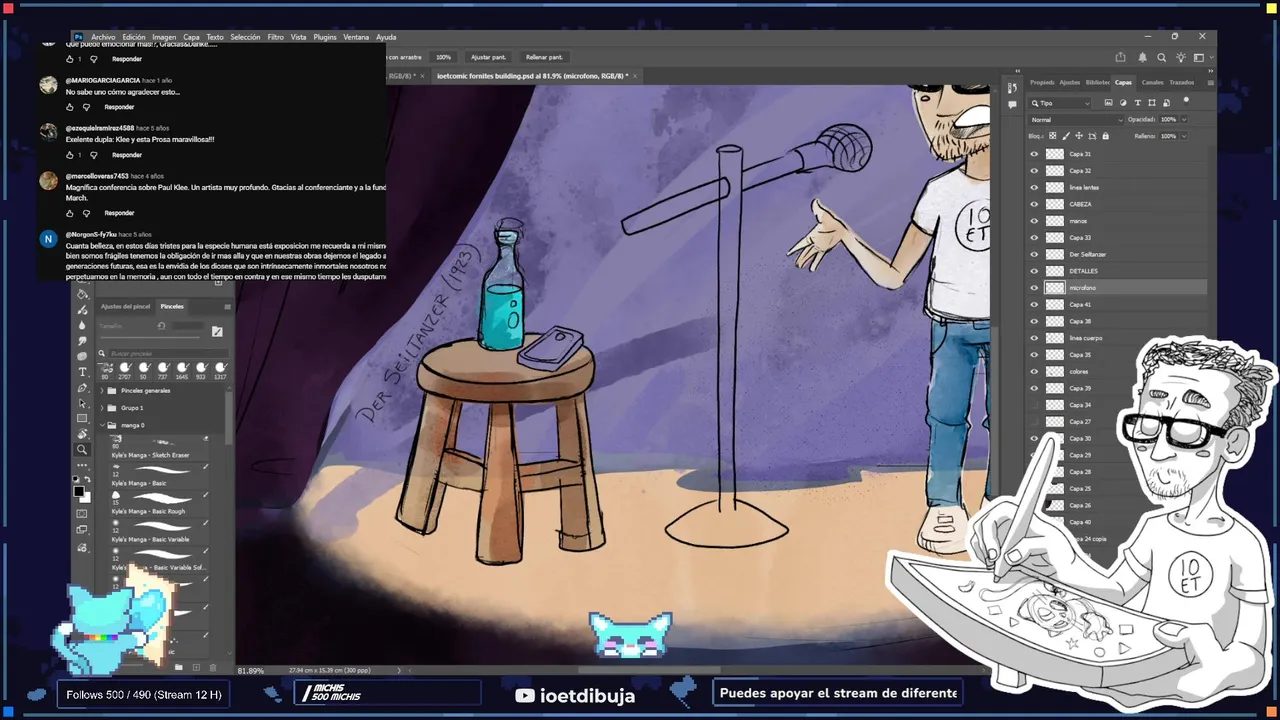This screenshot has width=1280, height=720.
Task: Click the Ajustar pant. button
Action: [x=489, y=57]
